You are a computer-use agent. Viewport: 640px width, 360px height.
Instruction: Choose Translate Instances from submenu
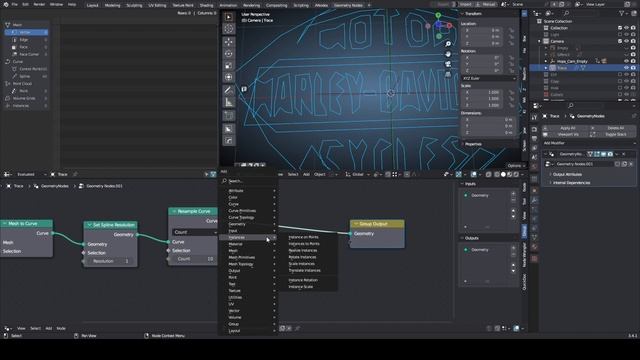click(304, 271)
